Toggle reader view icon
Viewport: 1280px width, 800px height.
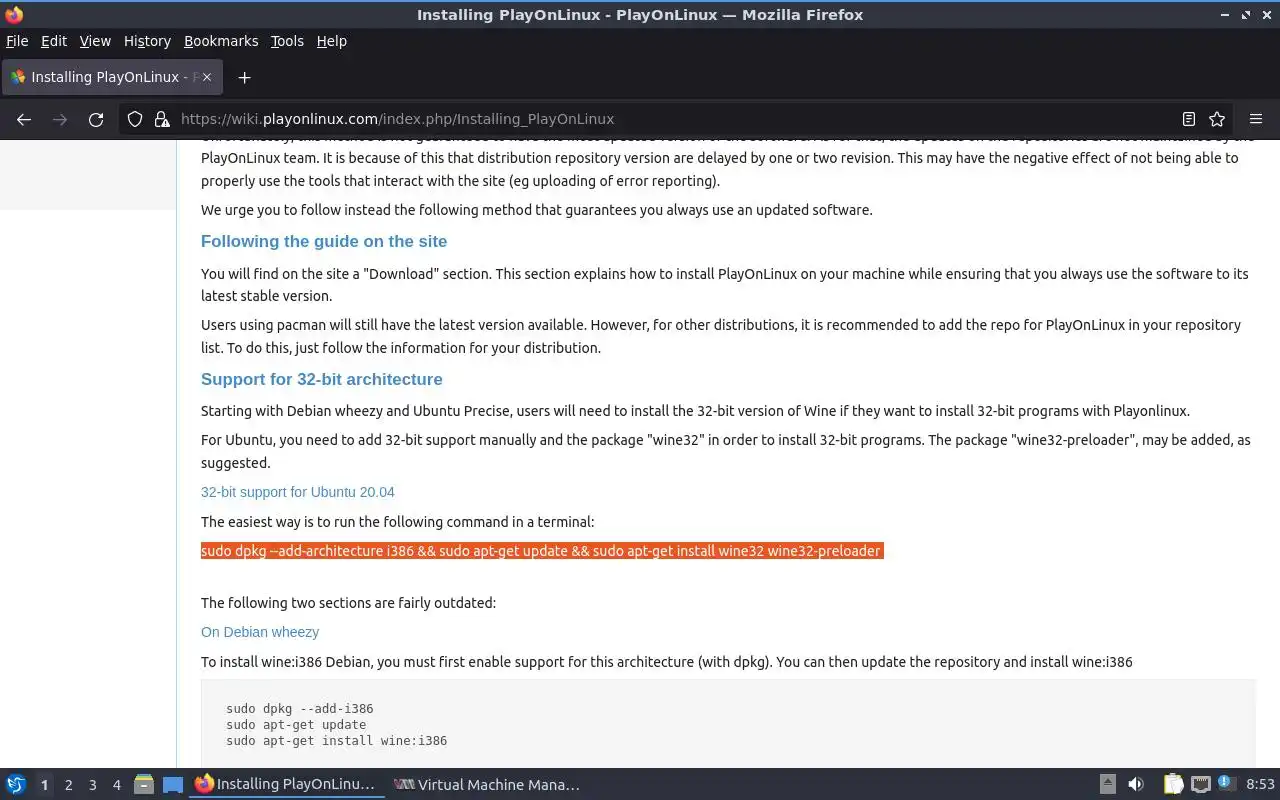click(1189, 119)
